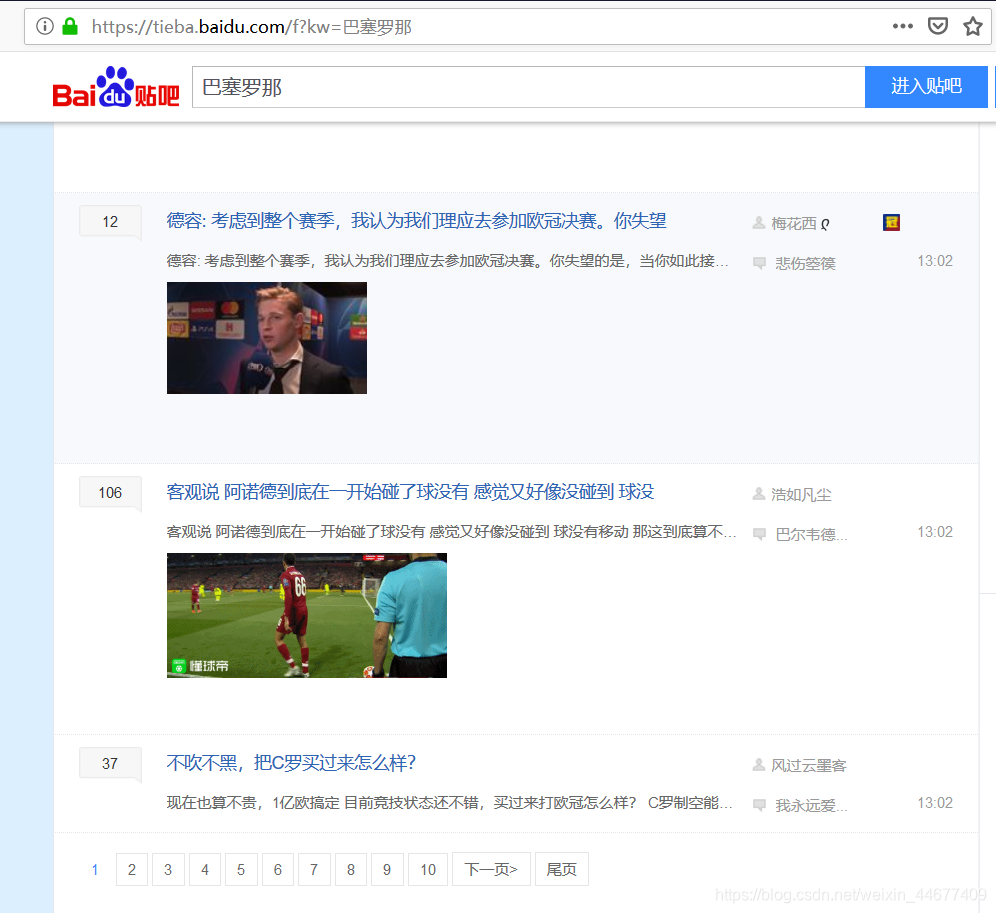The height and width of the screenshot is (913, 996).
Task: Go to page 9 of thread list
Action: point(387,869)
